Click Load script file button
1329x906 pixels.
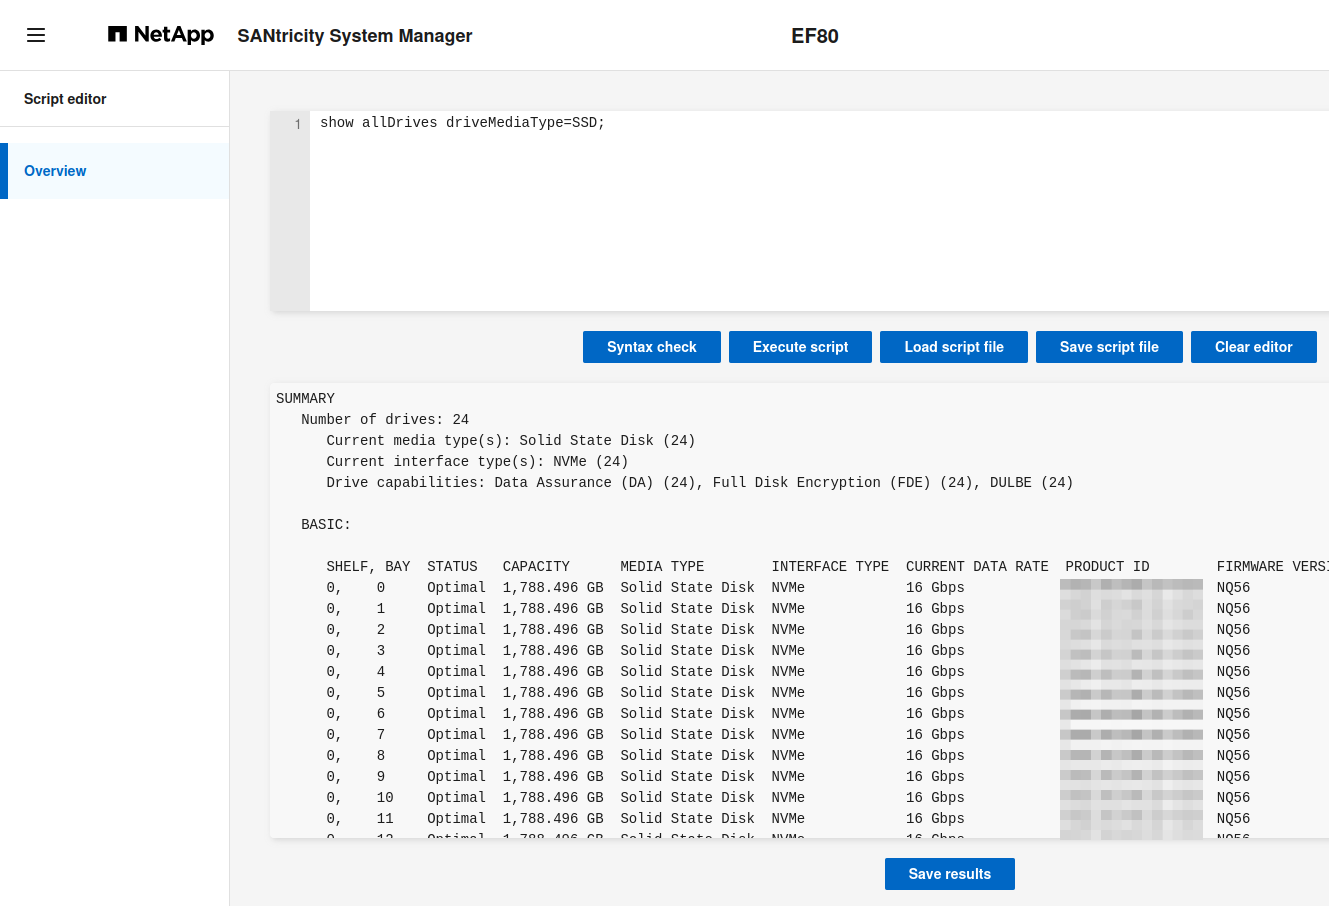(954, 347)
